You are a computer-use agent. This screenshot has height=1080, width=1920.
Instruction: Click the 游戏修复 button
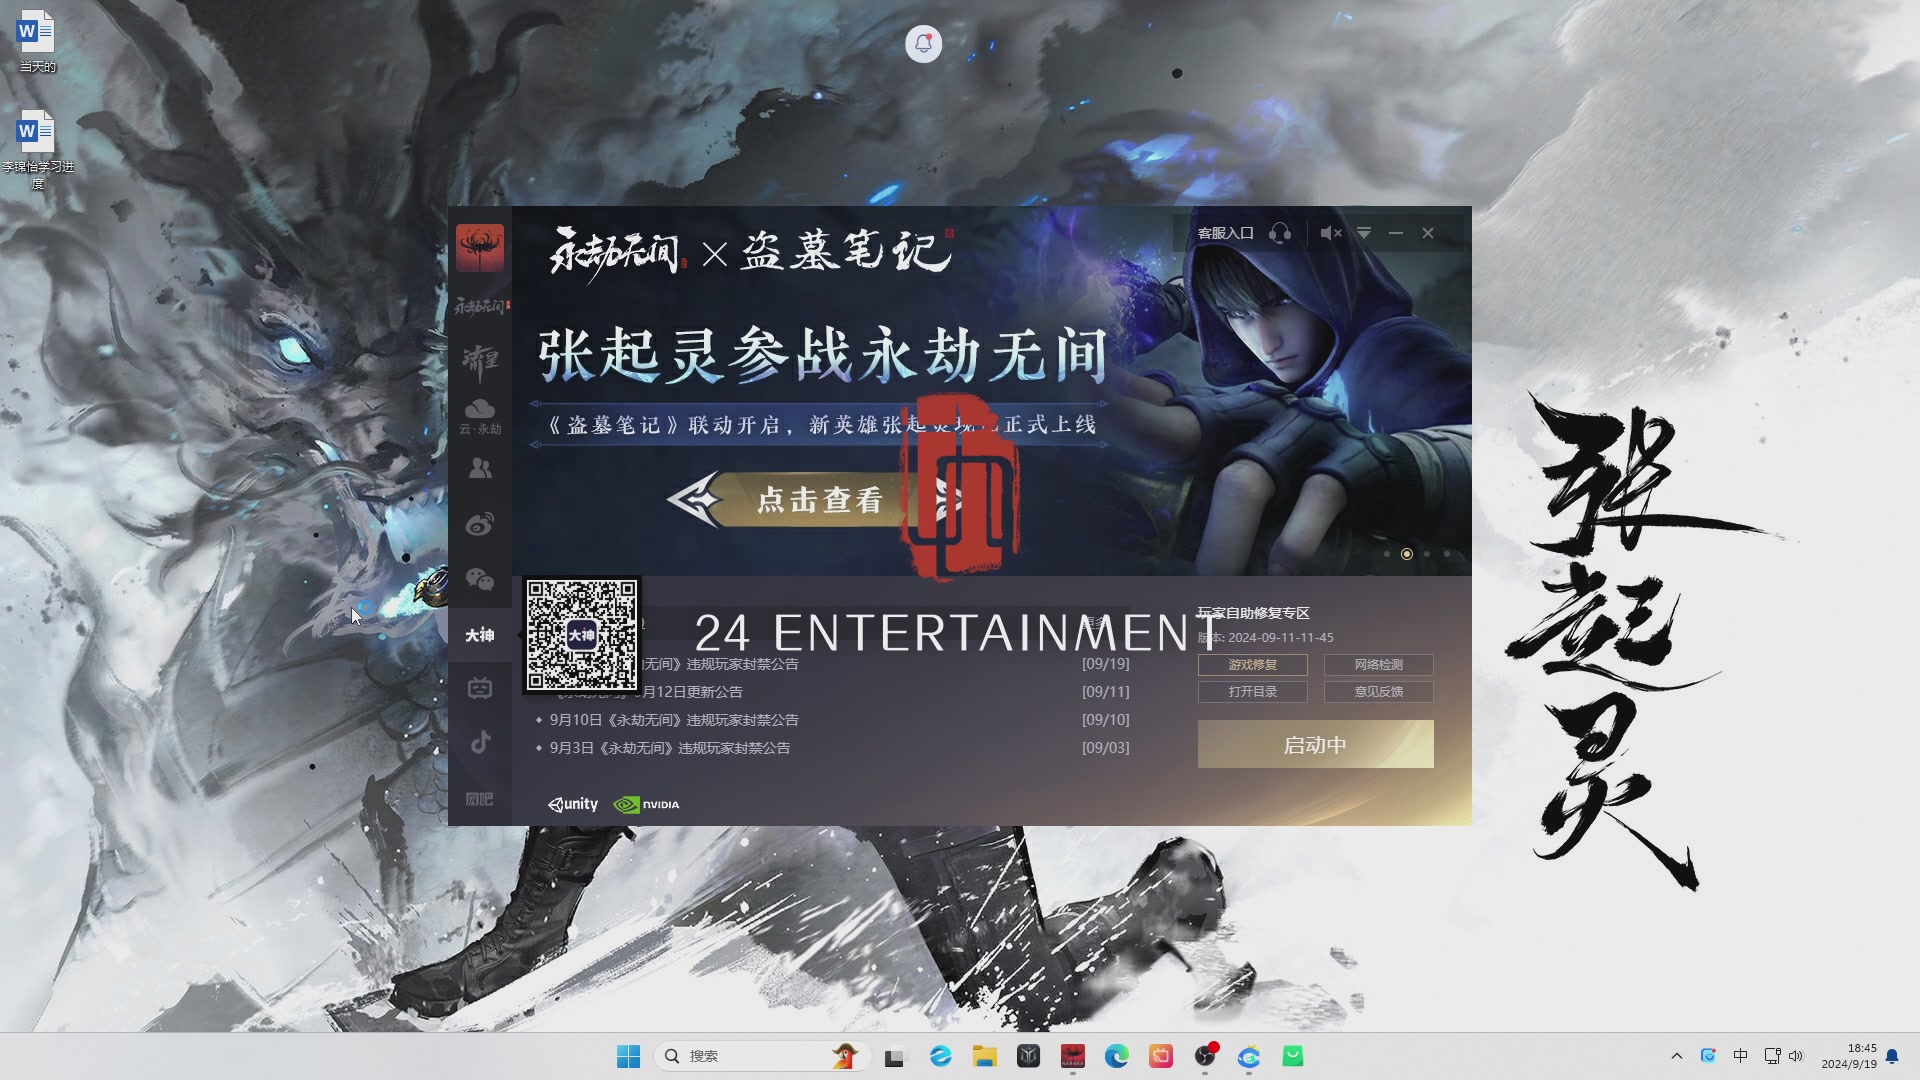(x=1253, y=665)
